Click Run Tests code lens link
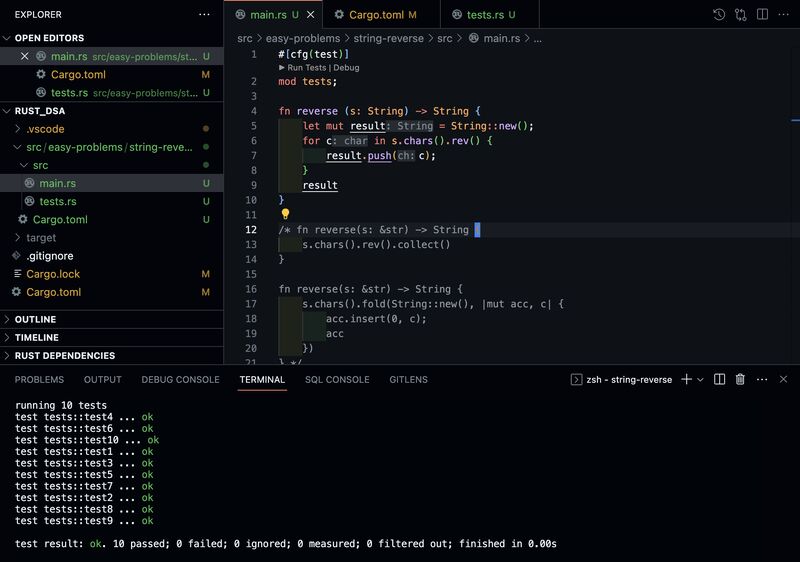 point(307,68)
